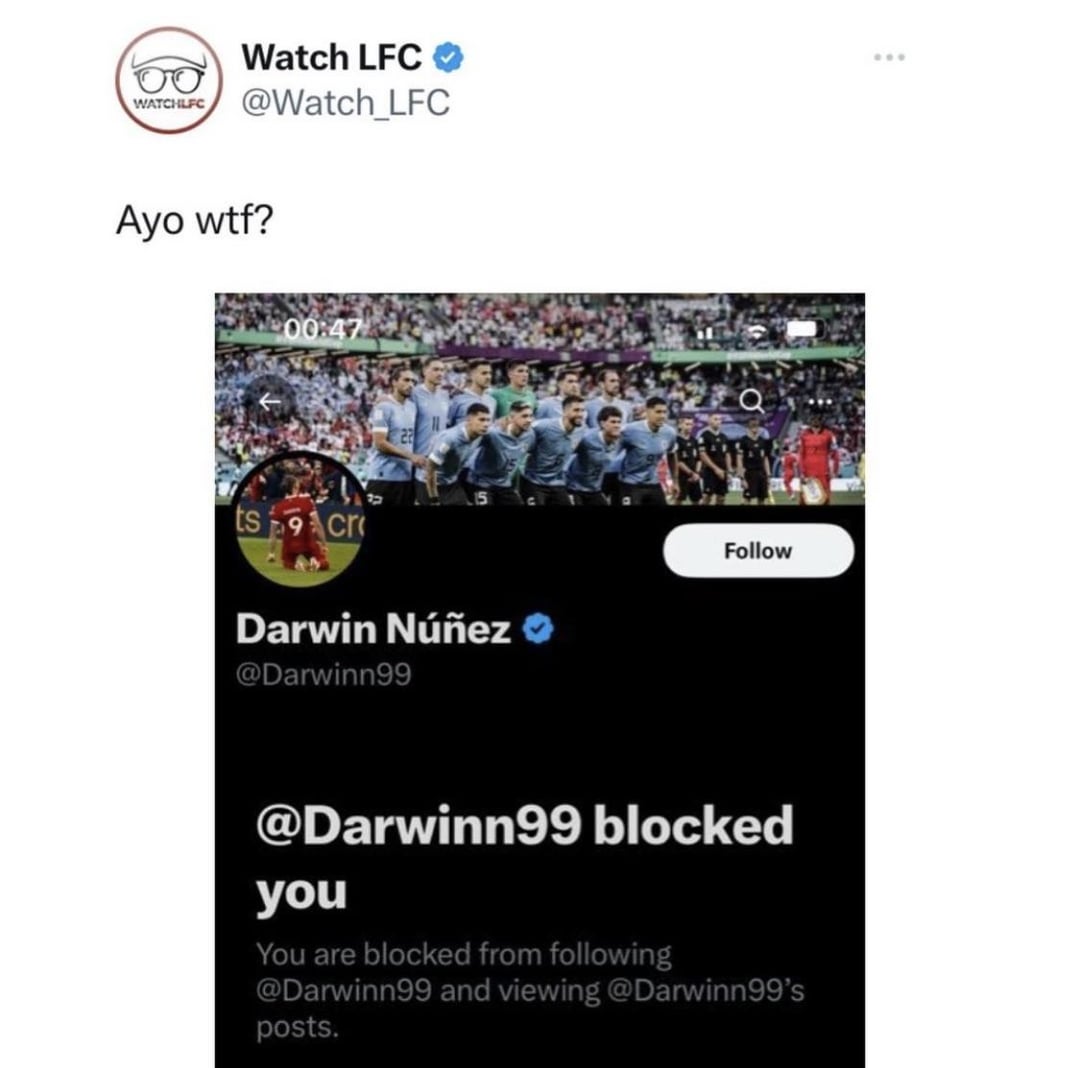Screen dimensions: 1080x1068
Task: Open the @Watch_LFC handle link
Action: (x=346, y=103)
